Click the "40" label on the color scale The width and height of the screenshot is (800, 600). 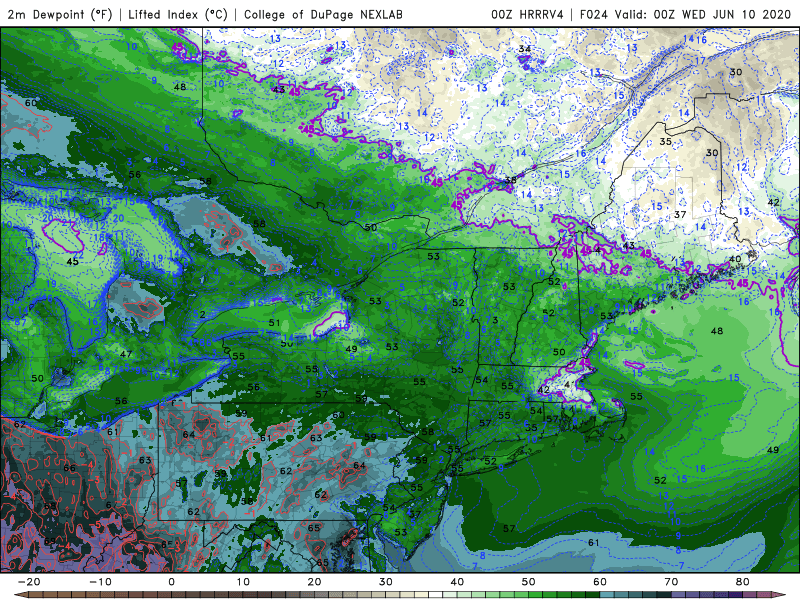pos(457,582)
